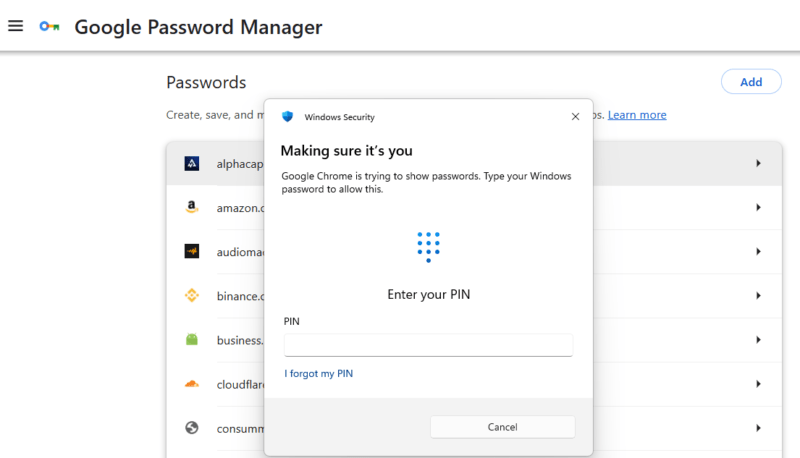Cancel the Windows Security prompt

tap(502, 427)
